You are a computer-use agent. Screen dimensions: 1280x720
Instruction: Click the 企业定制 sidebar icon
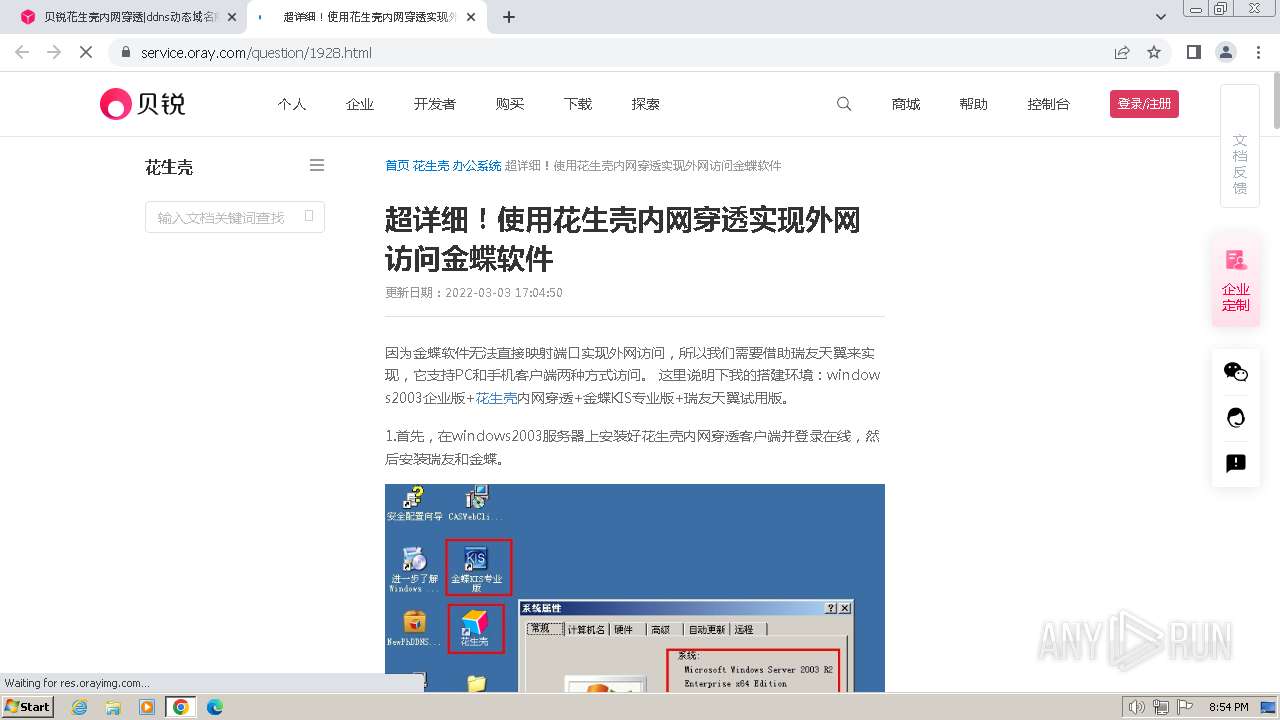pyautogui.click(x=1236, y=281)
